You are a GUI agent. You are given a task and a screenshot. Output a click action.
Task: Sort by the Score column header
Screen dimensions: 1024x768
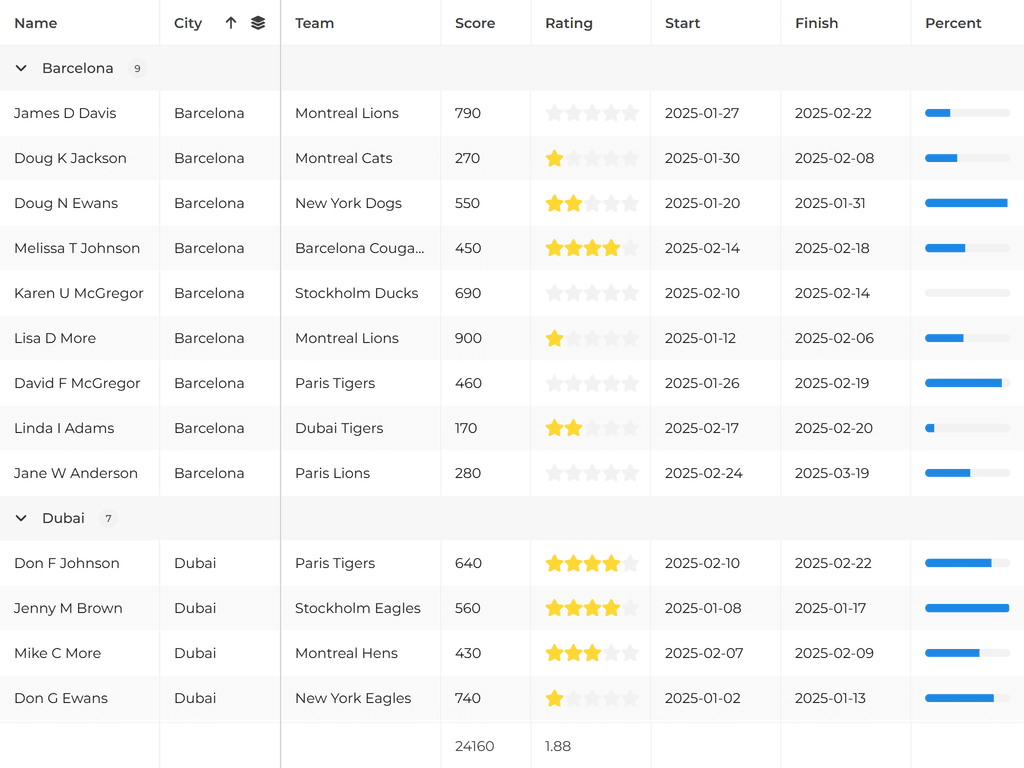pyautogui.click(x=475, y=23)
